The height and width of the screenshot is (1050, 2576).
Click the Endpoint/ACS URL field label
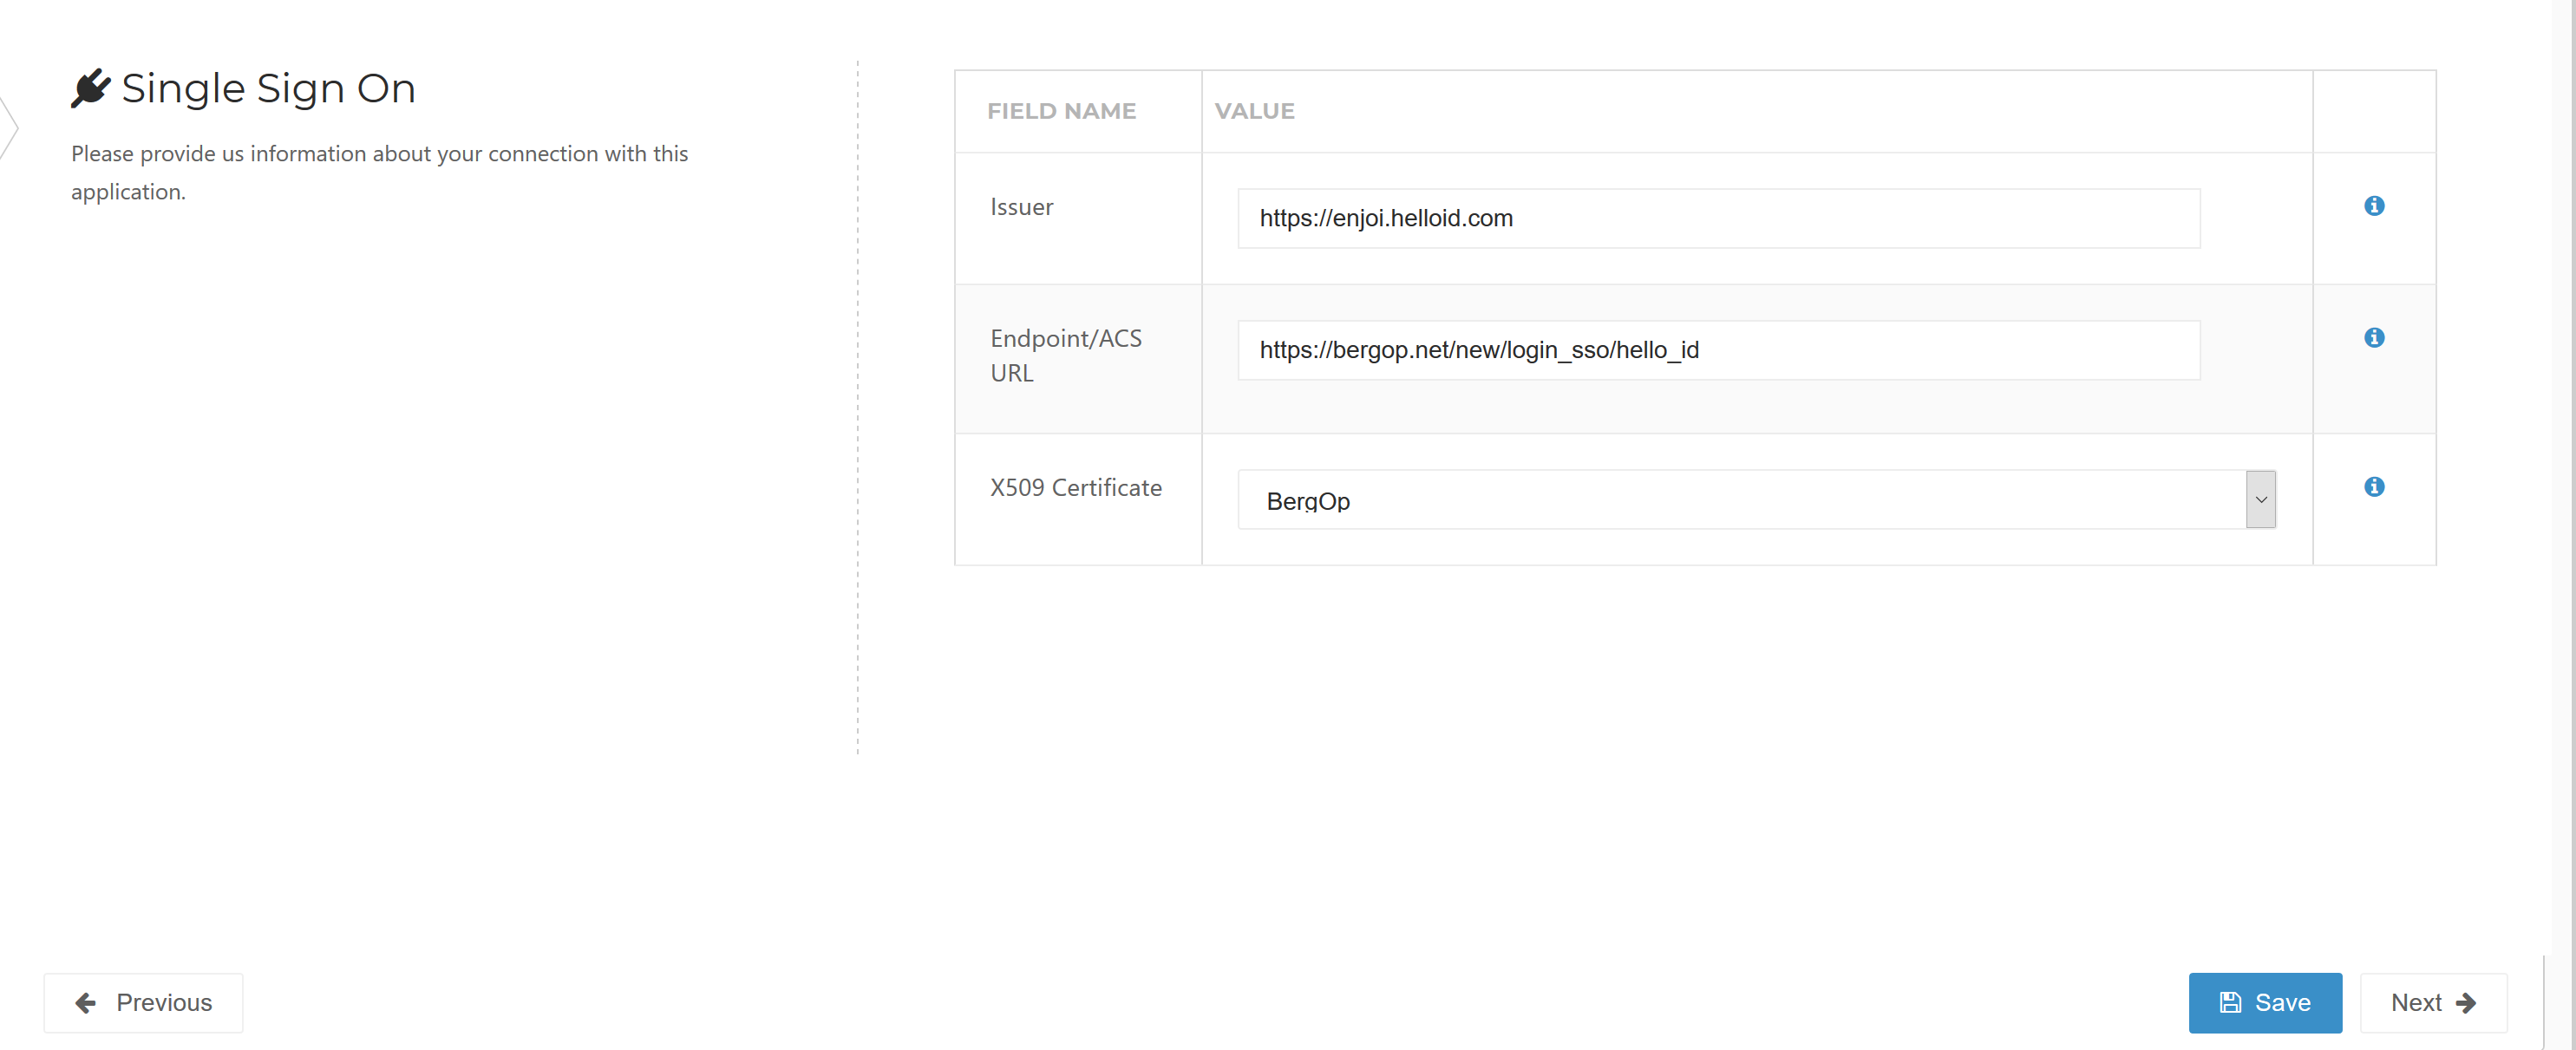[x=1065, y=355]
